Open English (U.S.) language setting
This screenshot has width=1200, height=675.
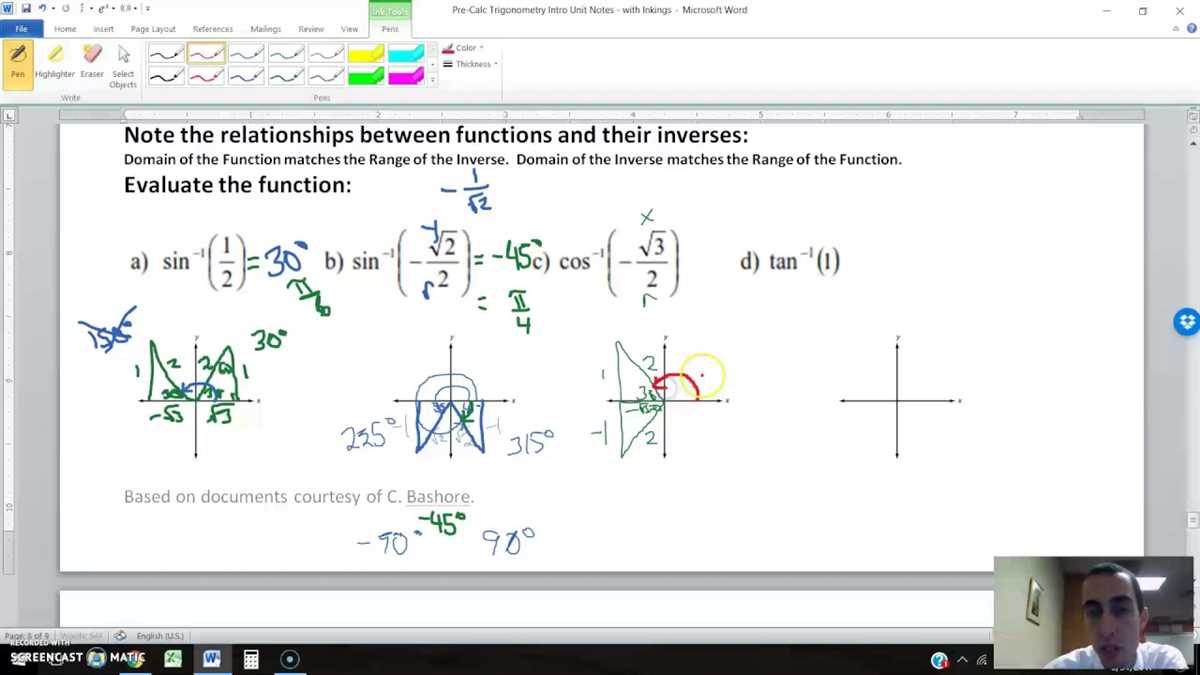[160, 636]
